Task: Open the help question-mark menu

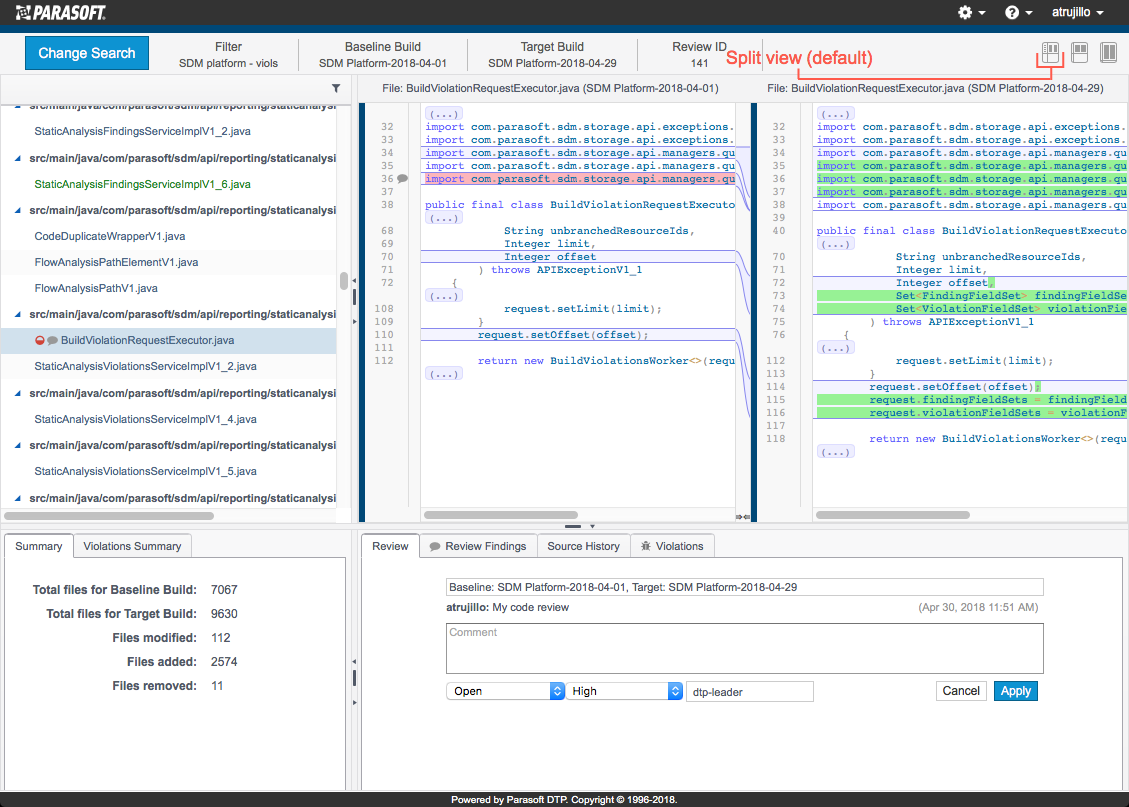Action: (x=1018, y=12)
